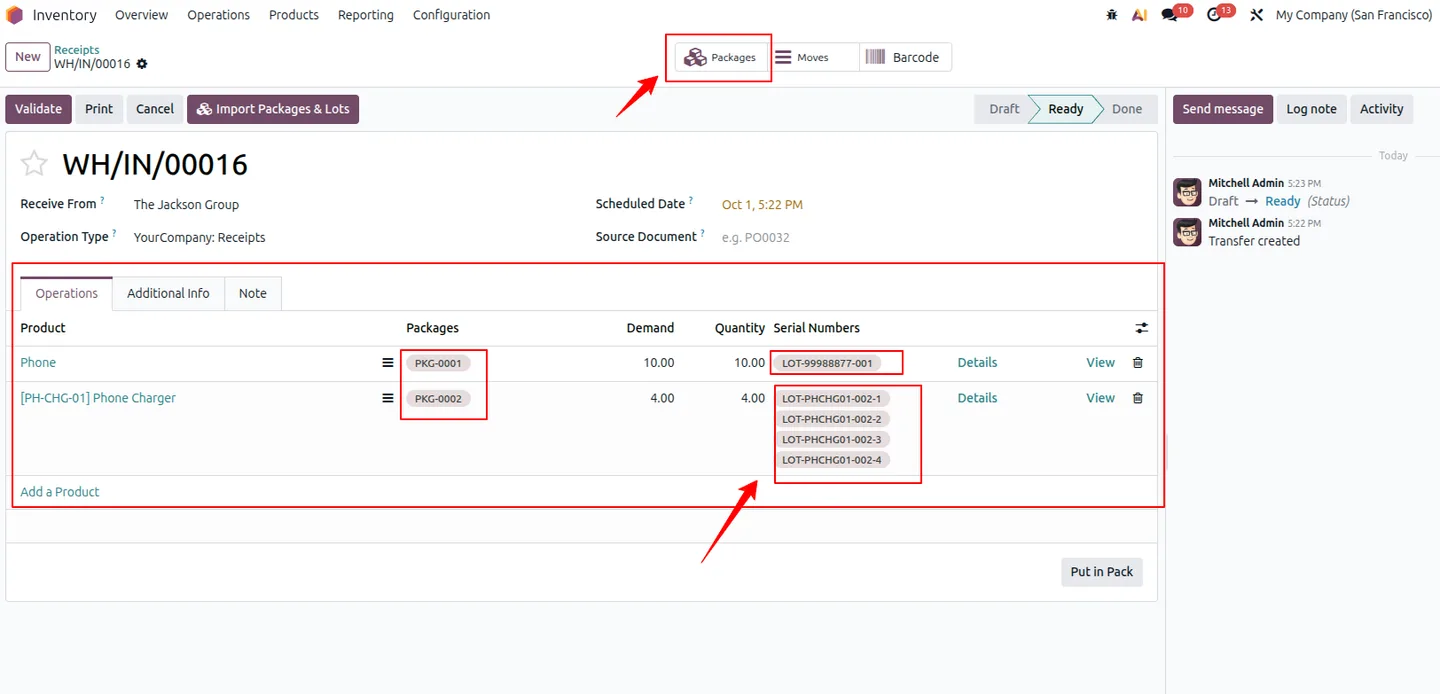This screenshot has height=694, width=1440.
Task: Click serial tag LOT-PHCHG01-002-3
Action: point(832,440)
